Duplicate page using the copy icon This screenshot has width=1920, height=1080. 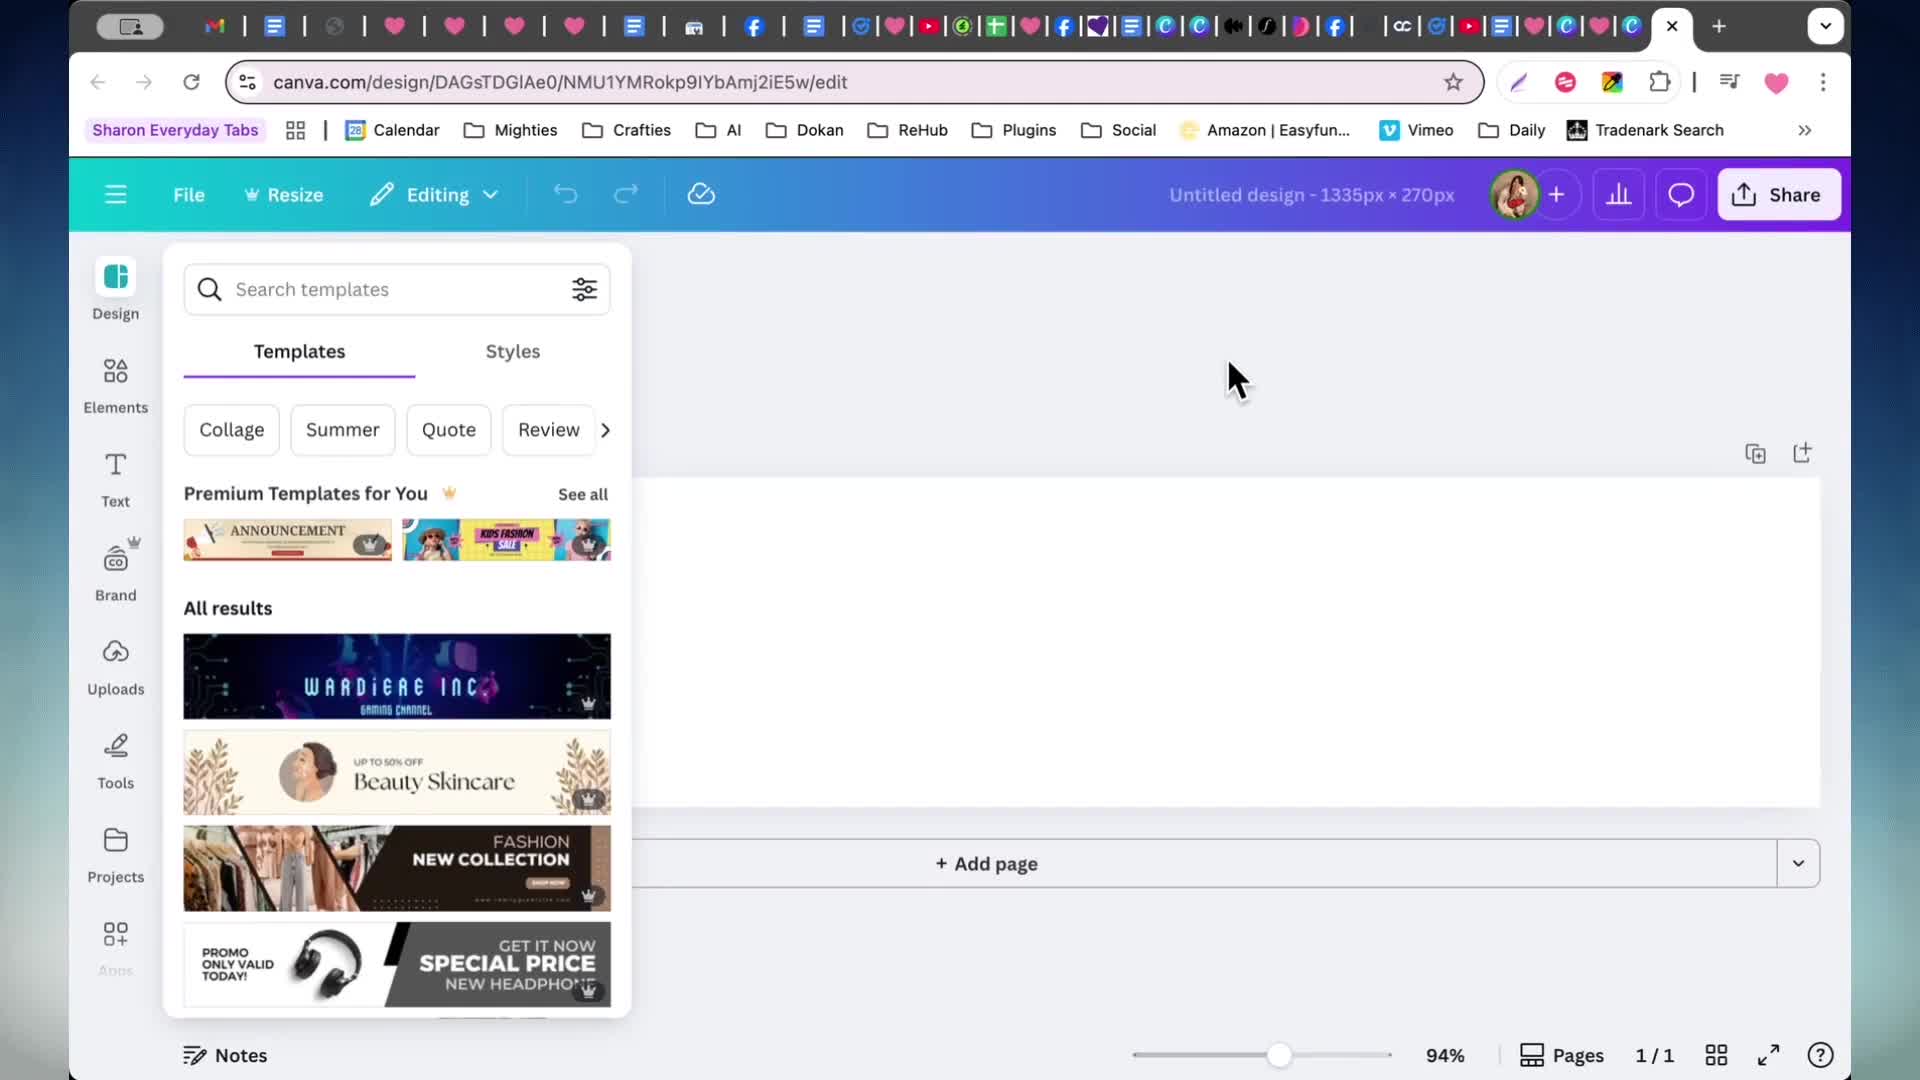pos(1755,454)
